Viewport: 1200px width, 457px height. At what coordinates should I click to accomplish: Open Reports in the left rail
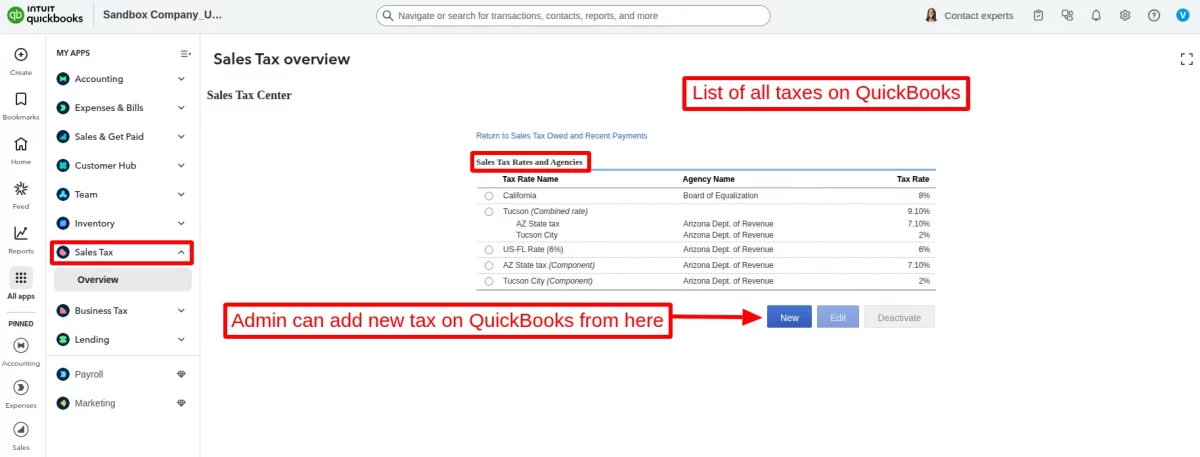[x=21, y=233]
